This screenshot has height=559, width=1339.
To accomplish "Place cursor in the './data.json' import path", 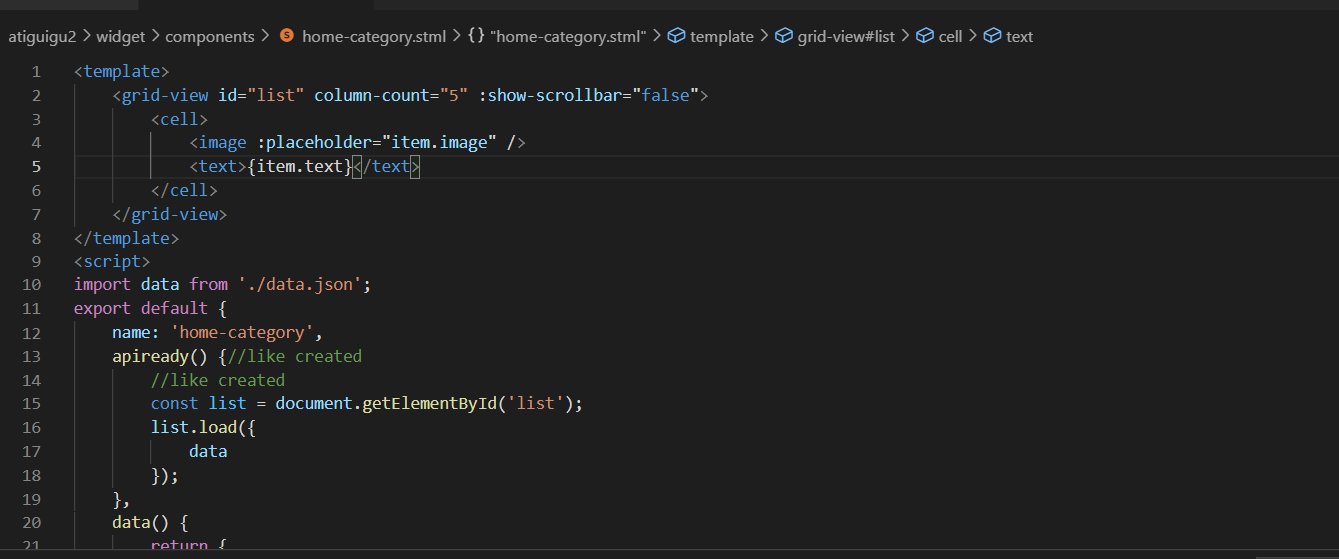I will 300,284.
